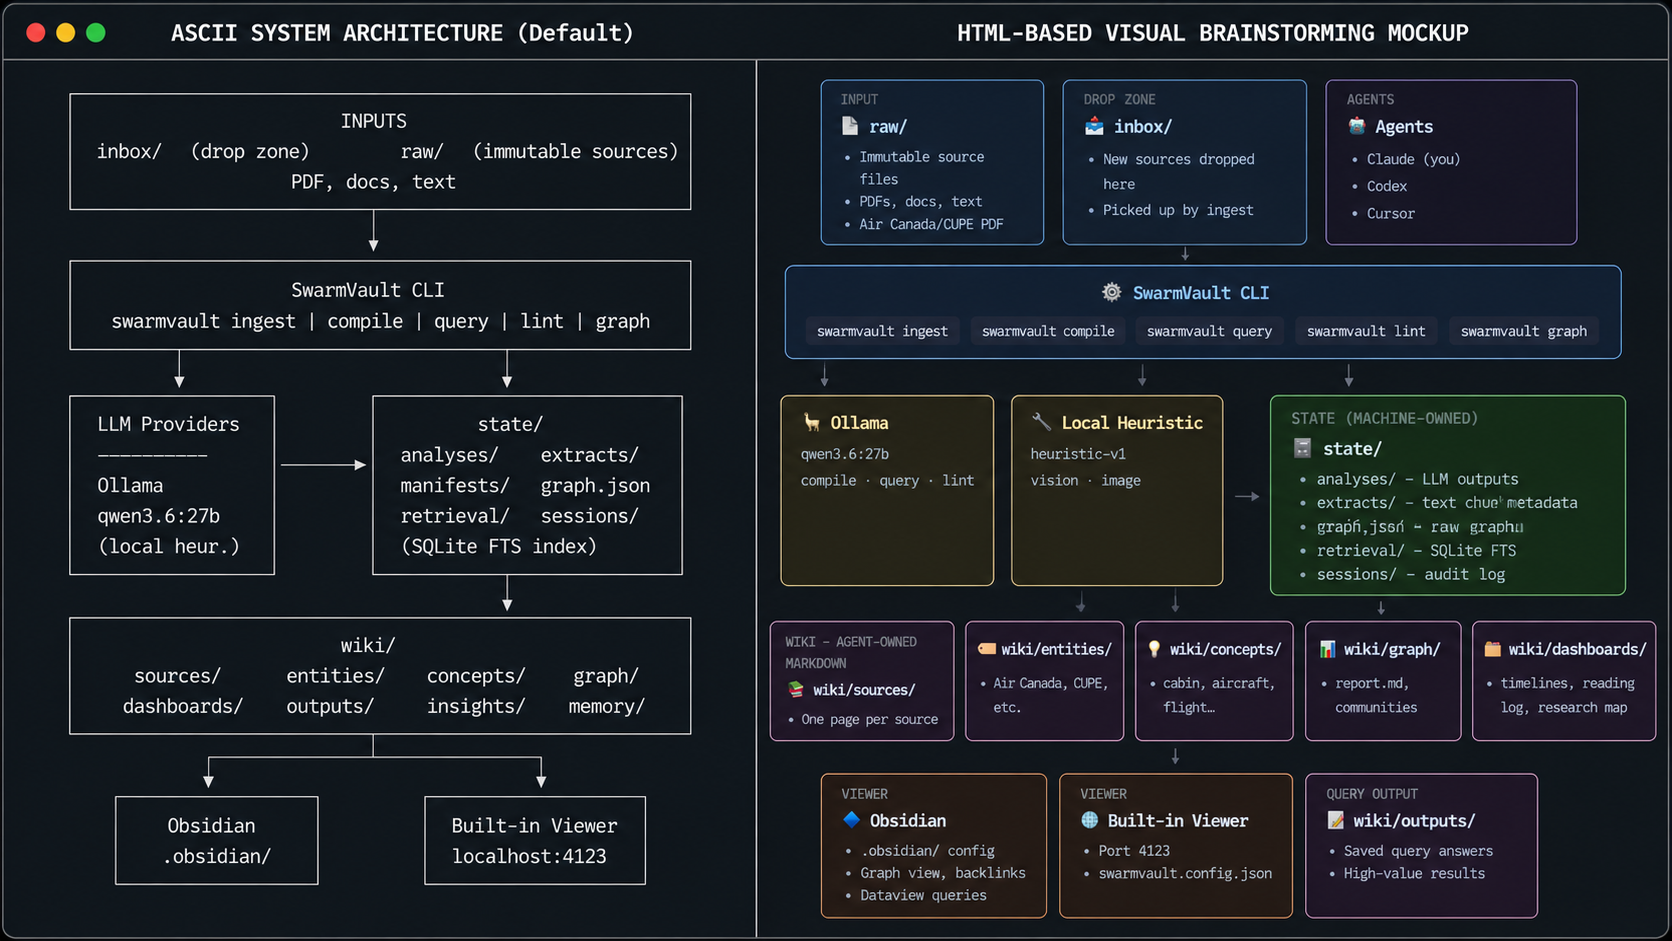
Task: Click the gear icon beside SwarmVault CLI
Action: click(1111, 292)
